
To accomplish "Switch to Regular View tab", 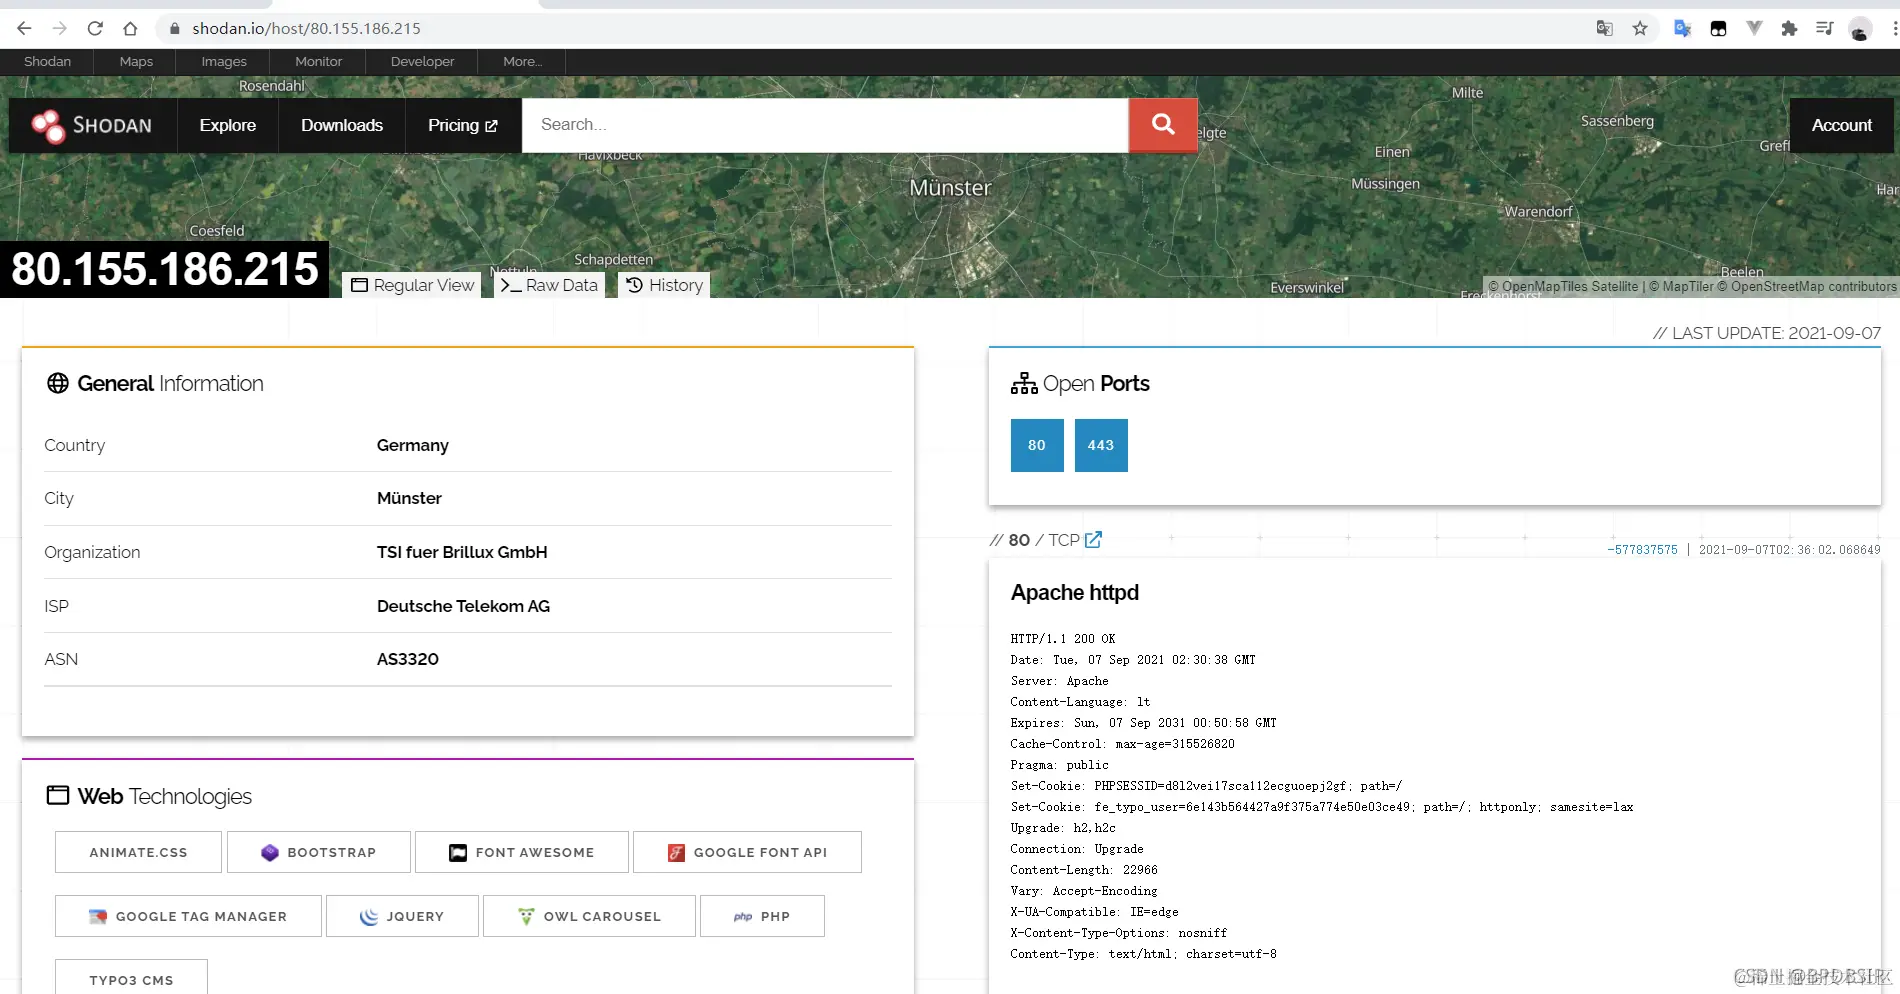I will (412, 285).
